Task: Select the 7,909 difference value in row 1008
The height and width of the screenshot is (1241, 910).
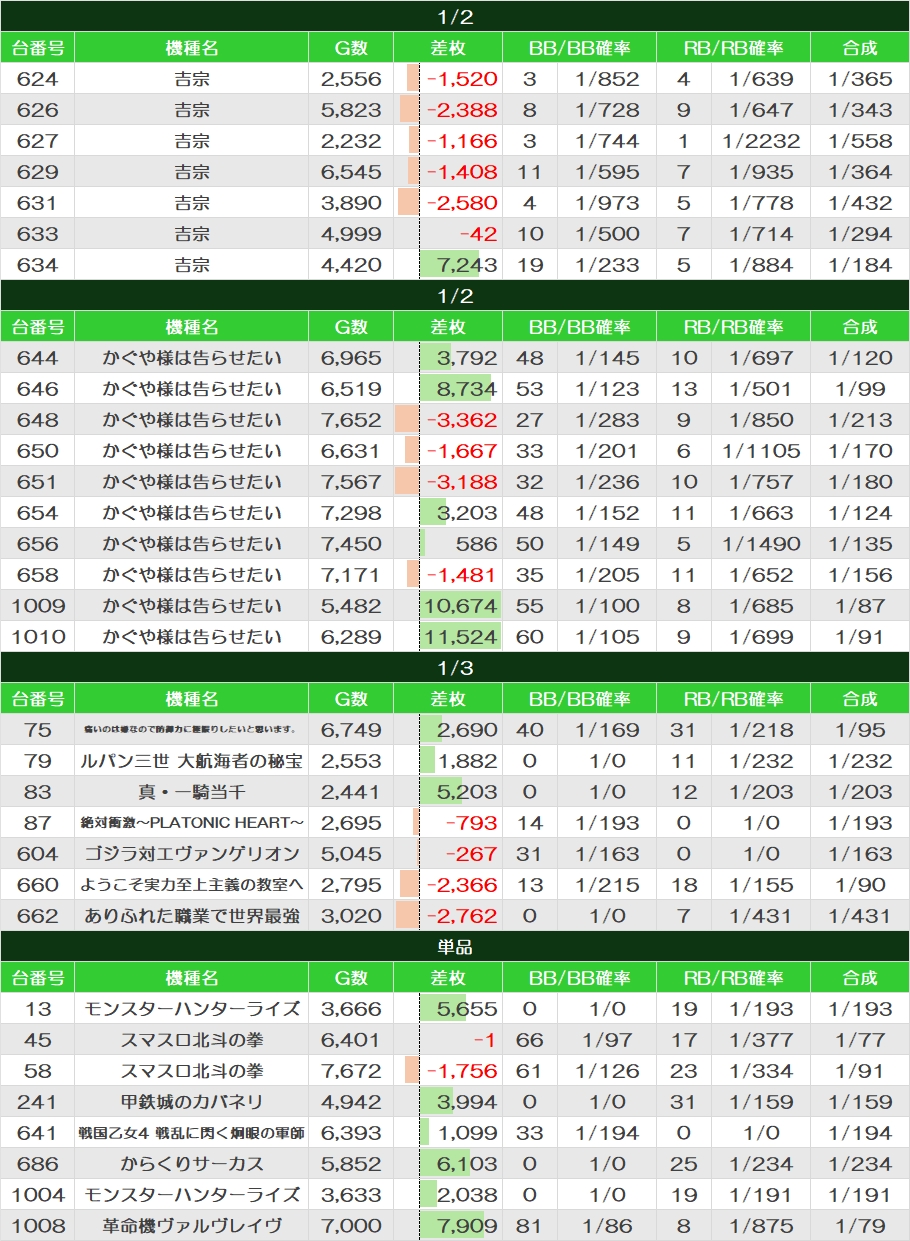Action: click(x=467, y=1226)
